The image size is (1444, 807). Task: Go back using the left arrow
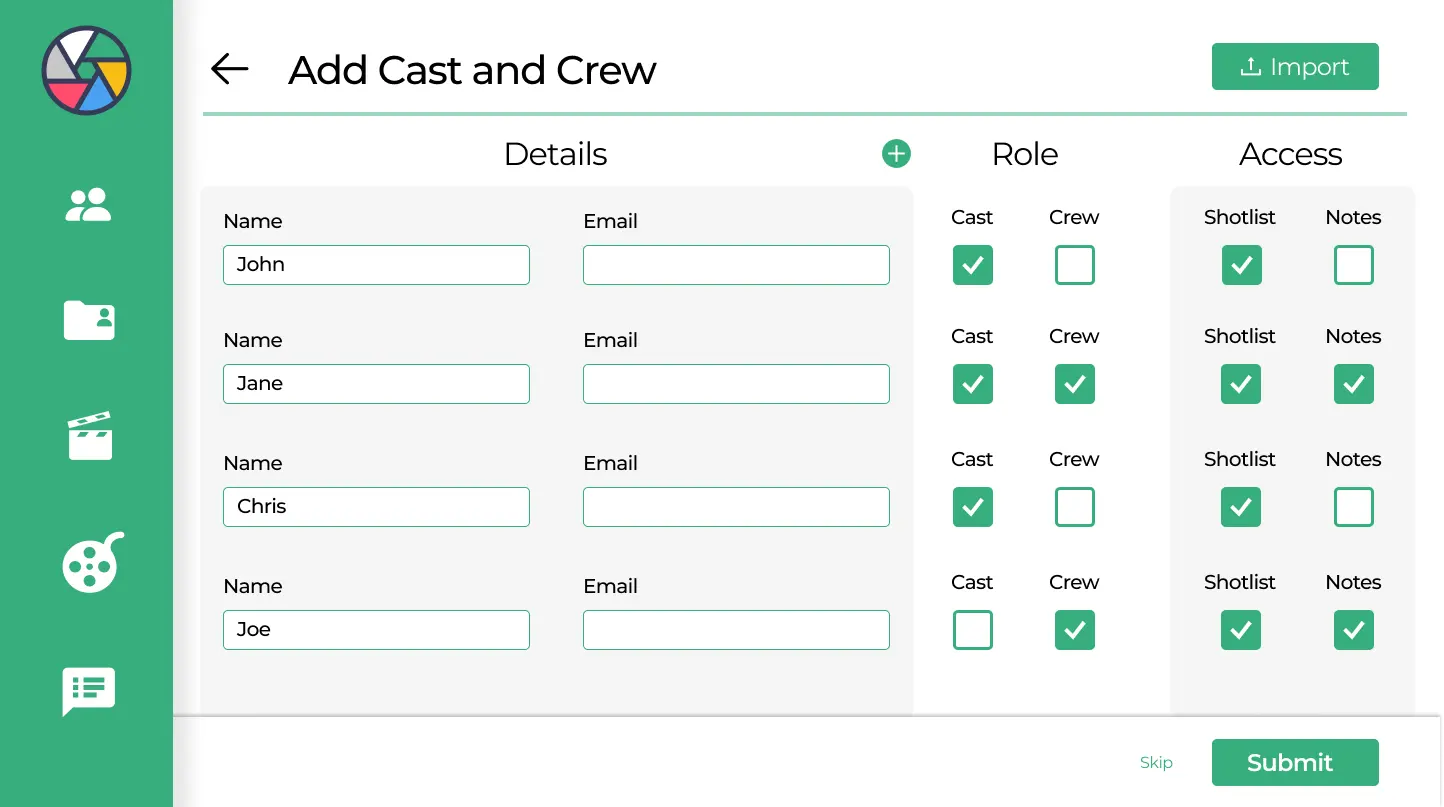coord(230,69)
